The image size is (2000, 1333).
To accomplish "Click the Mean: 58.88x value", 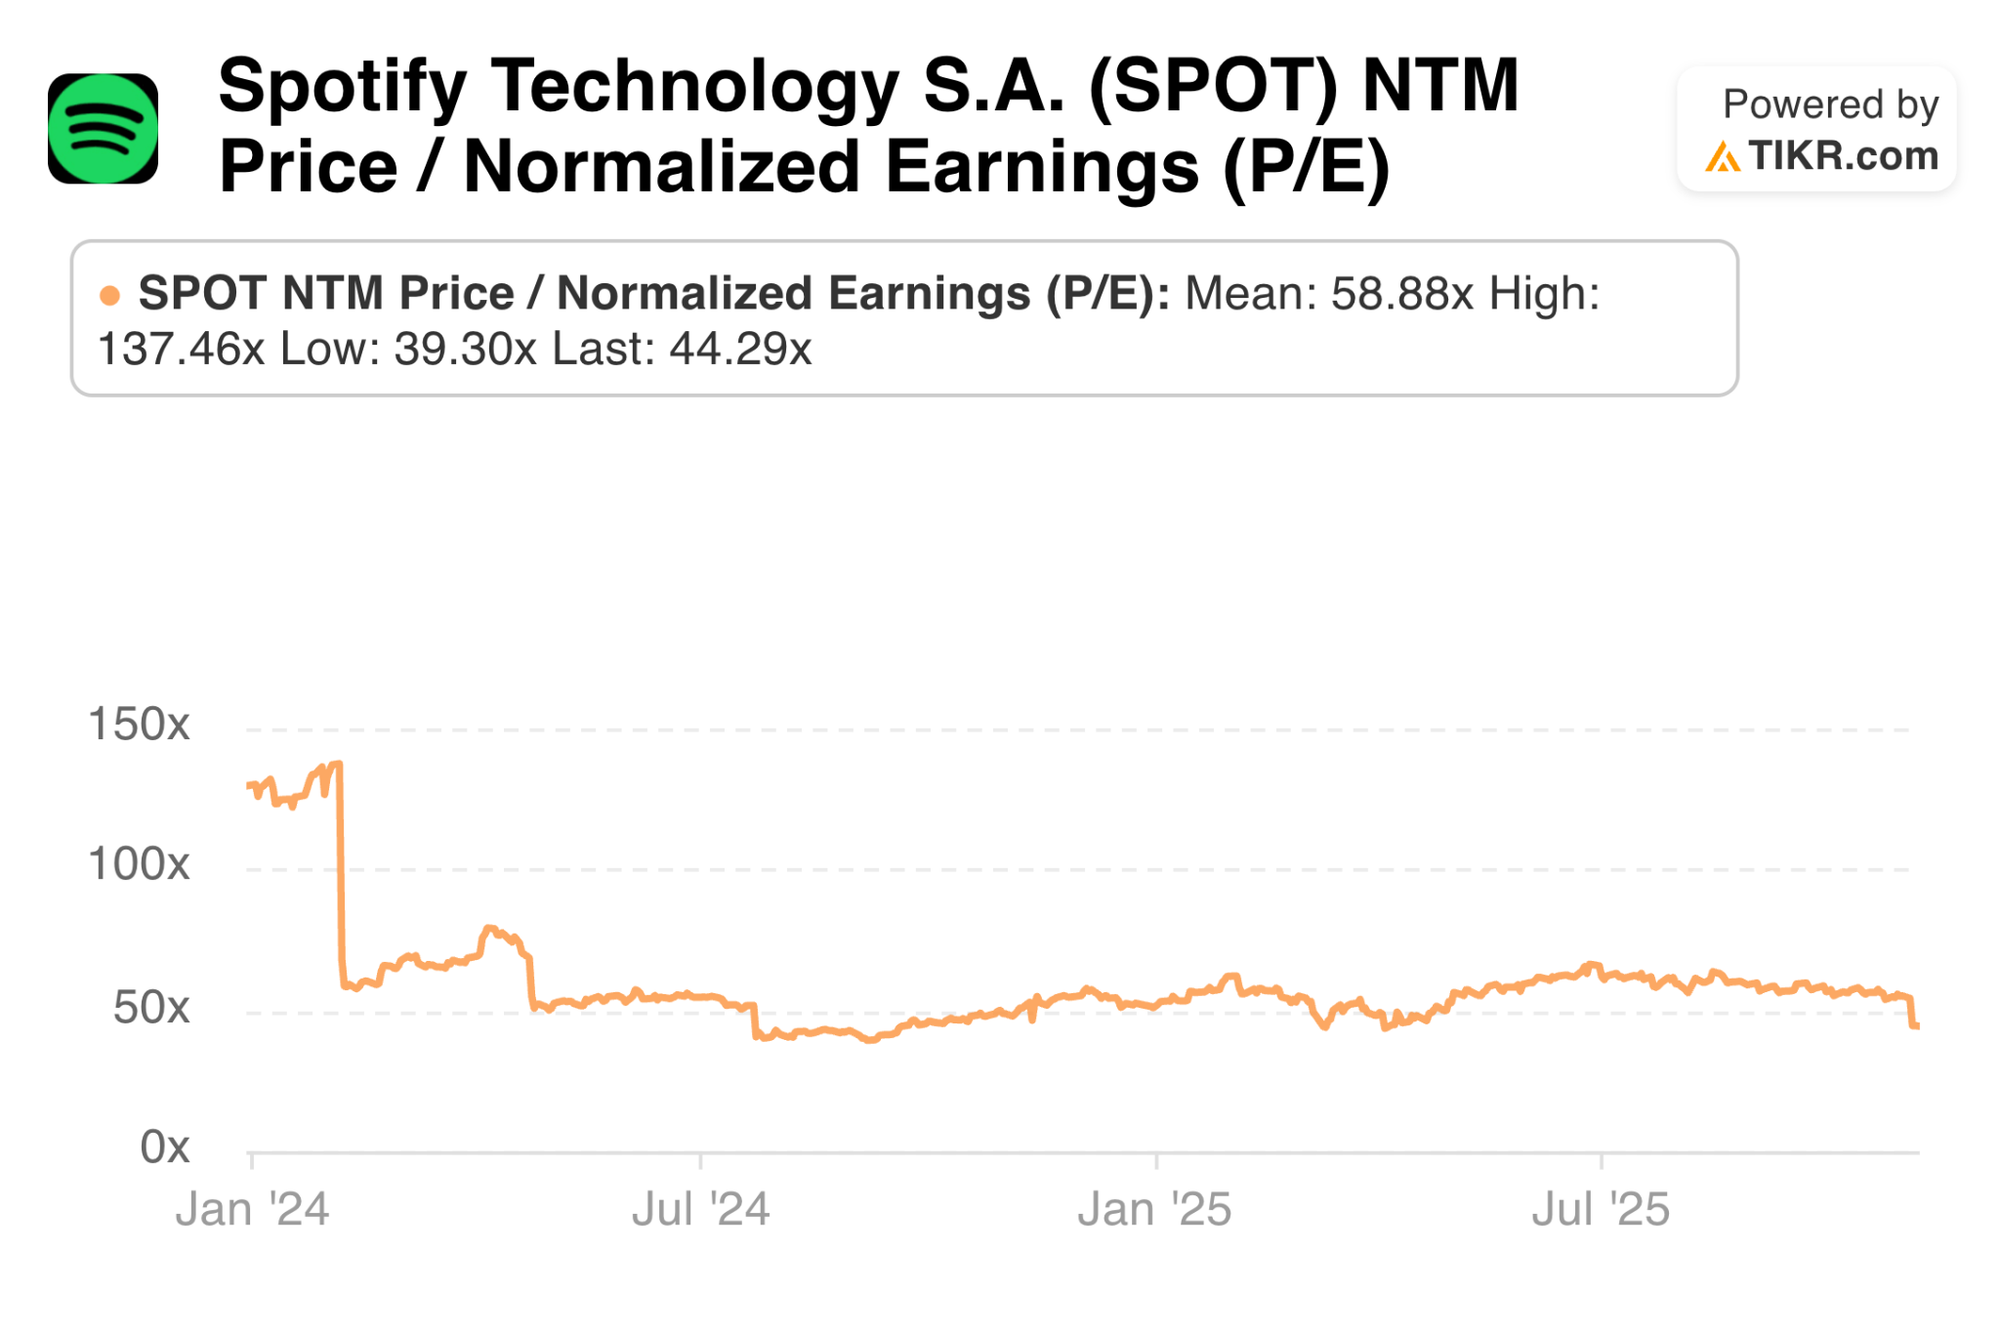I will tap(1329, 294).
